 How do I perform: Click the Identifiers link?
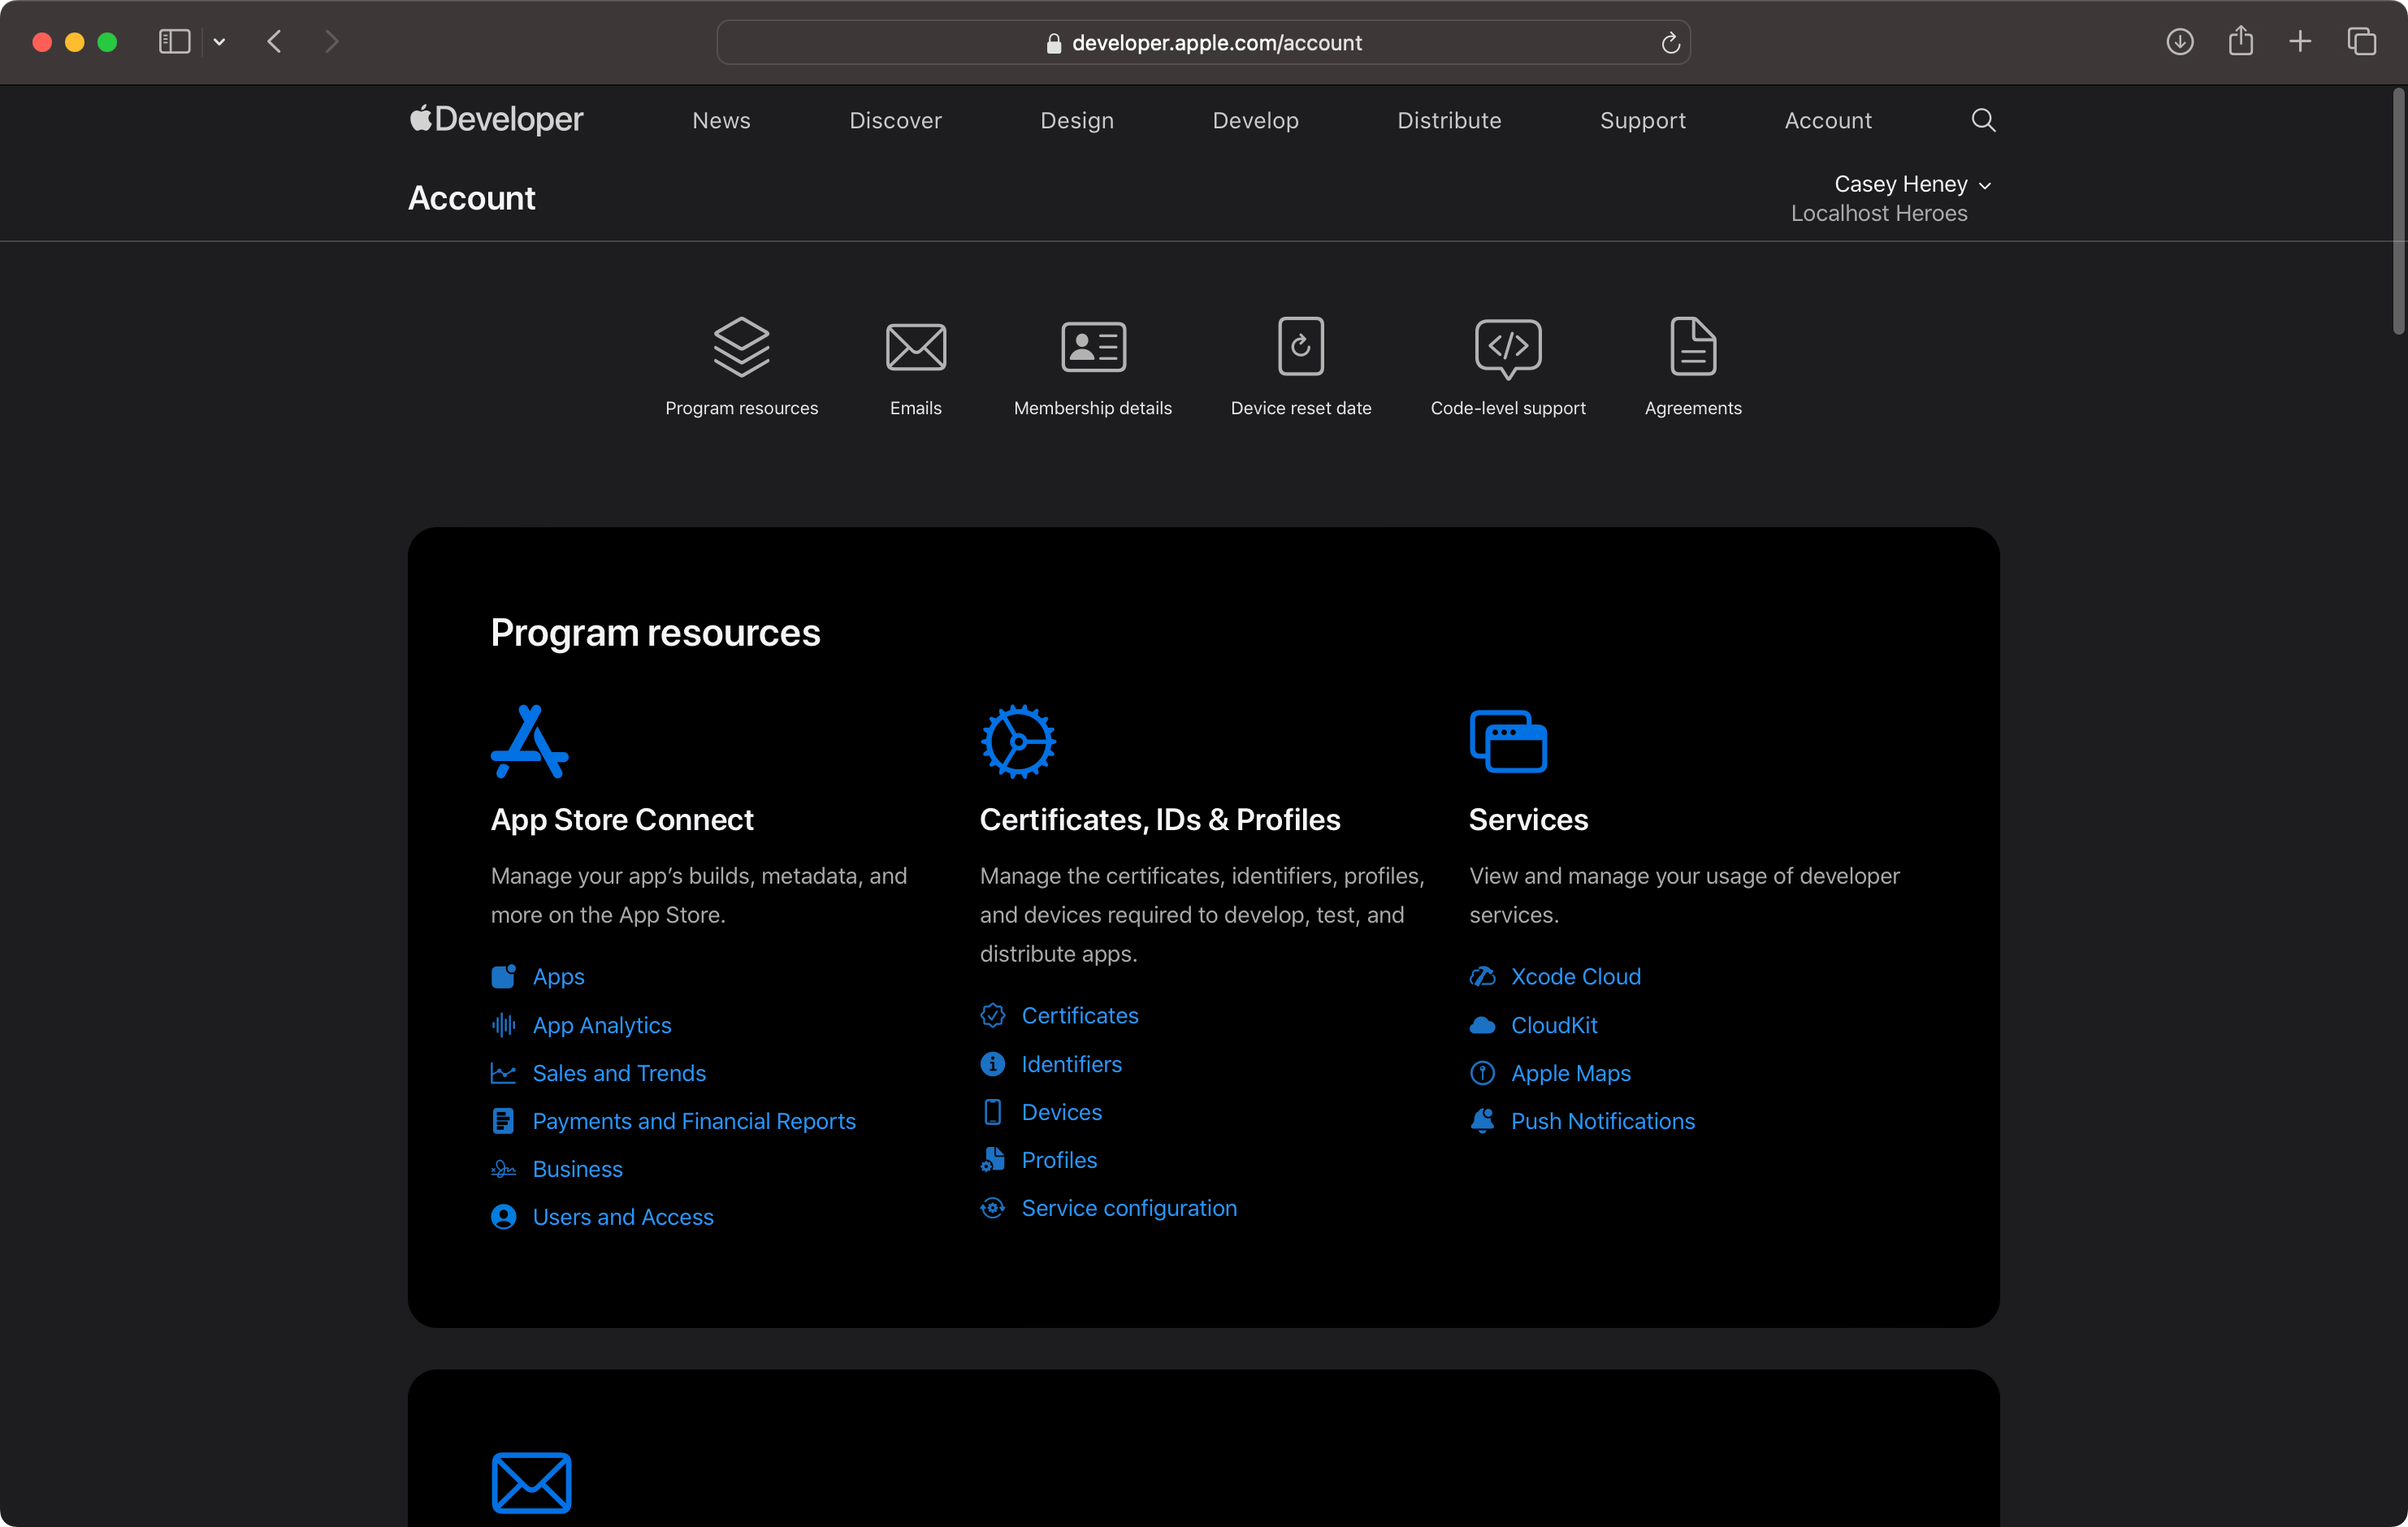click(1071, 1064)
